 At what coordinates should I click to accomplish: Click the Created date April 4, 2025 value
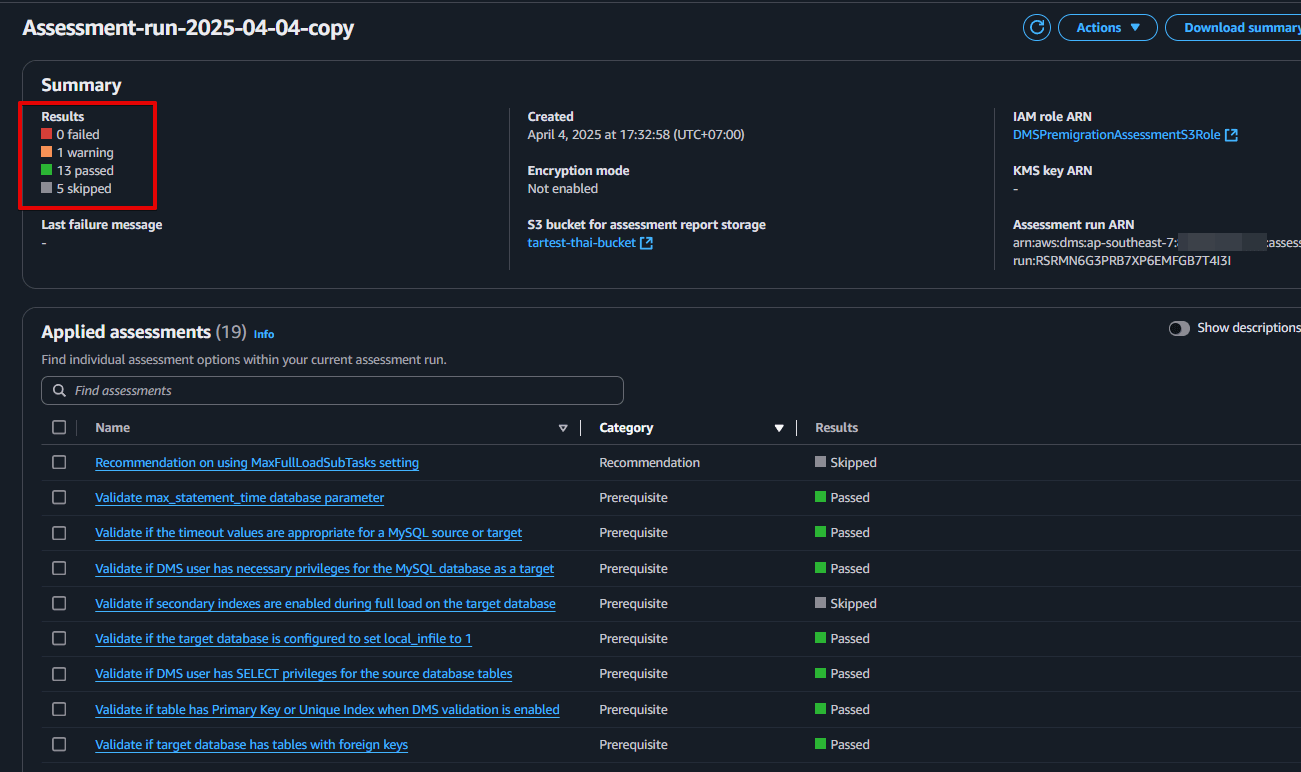636,135
